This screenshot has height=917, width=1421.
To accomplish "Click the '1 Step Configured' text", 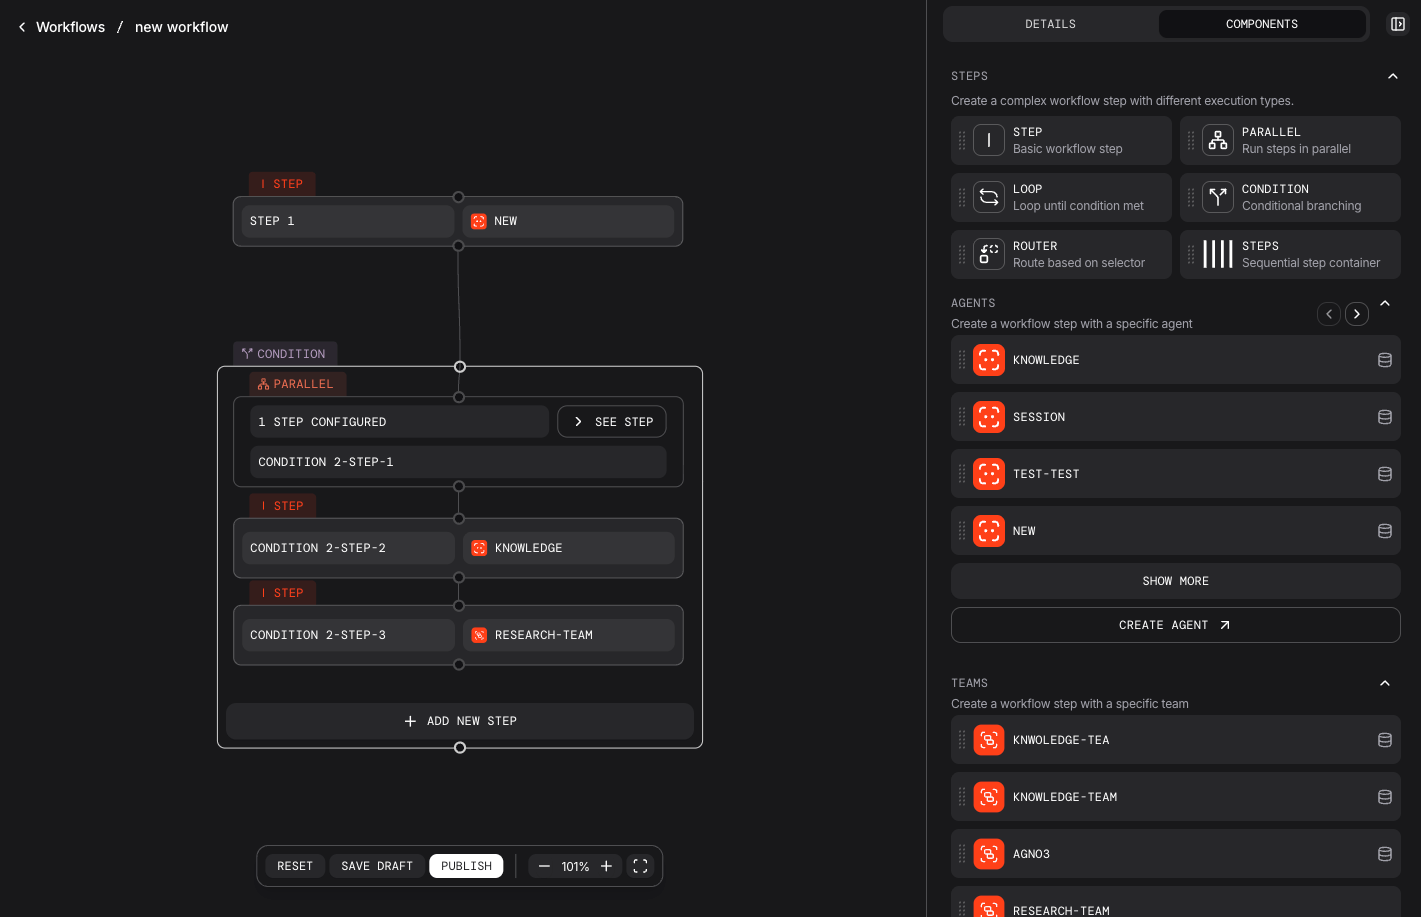I will [x=322, y=422].
